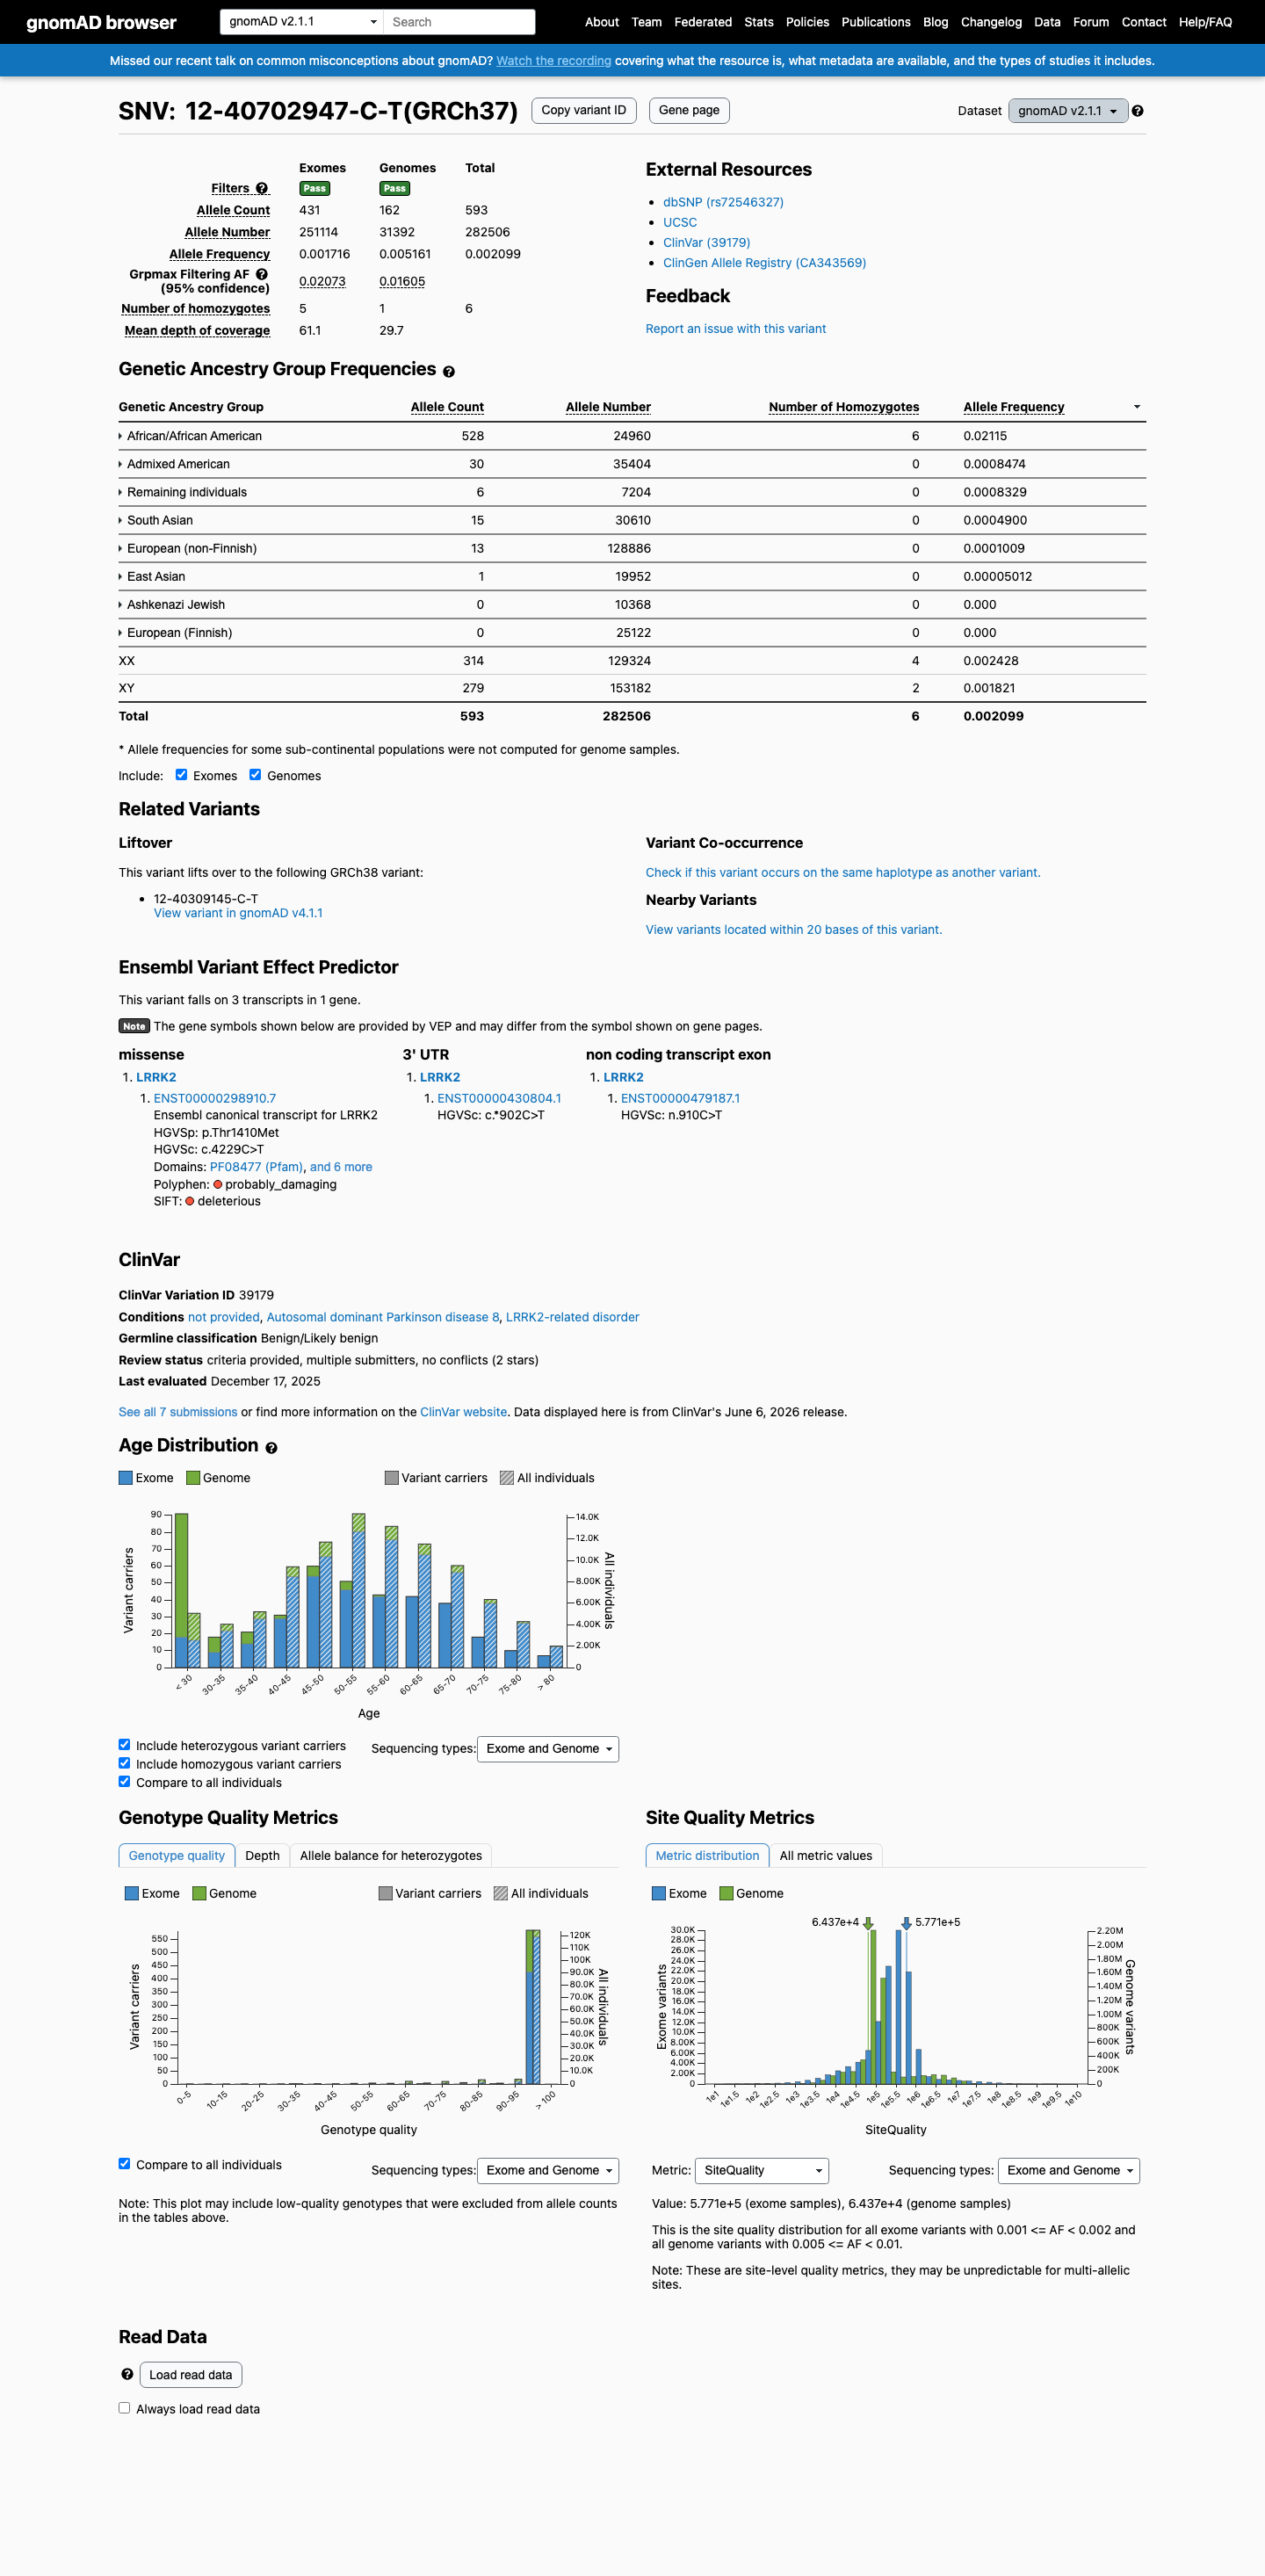
Task: Open the Help/FAQ menu item
Action: 1205,22
